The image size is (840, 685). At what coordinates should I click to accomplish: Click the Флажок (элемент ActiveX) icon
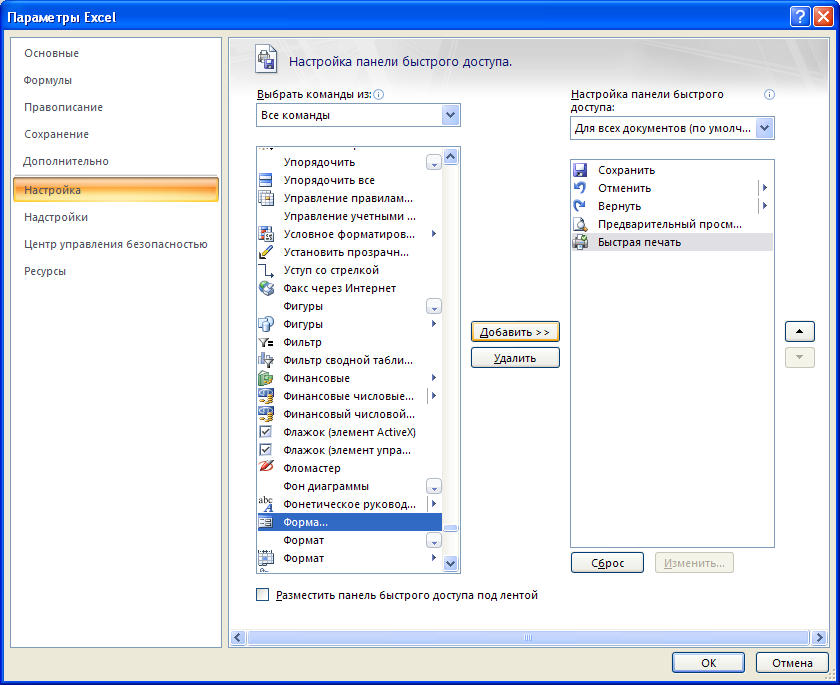click(x=265, y=432)
